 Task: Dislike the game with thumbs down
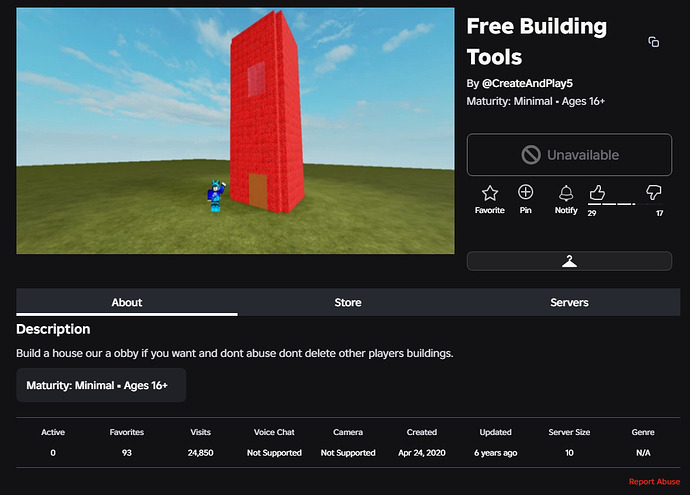click(x=653, y=192)
